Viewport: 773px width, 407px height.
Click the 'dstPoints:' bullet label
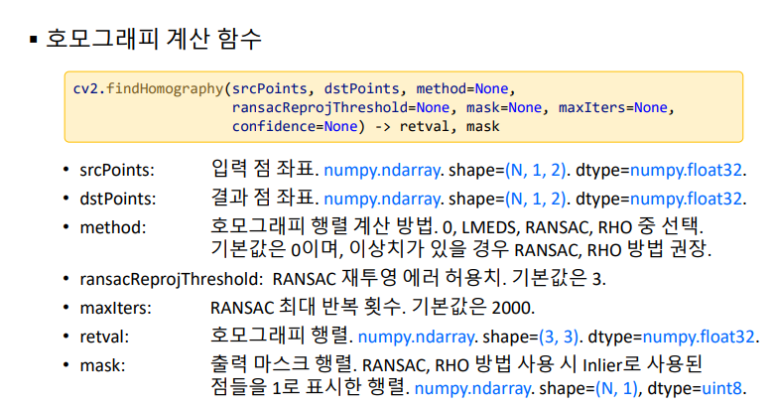(118, 199)
